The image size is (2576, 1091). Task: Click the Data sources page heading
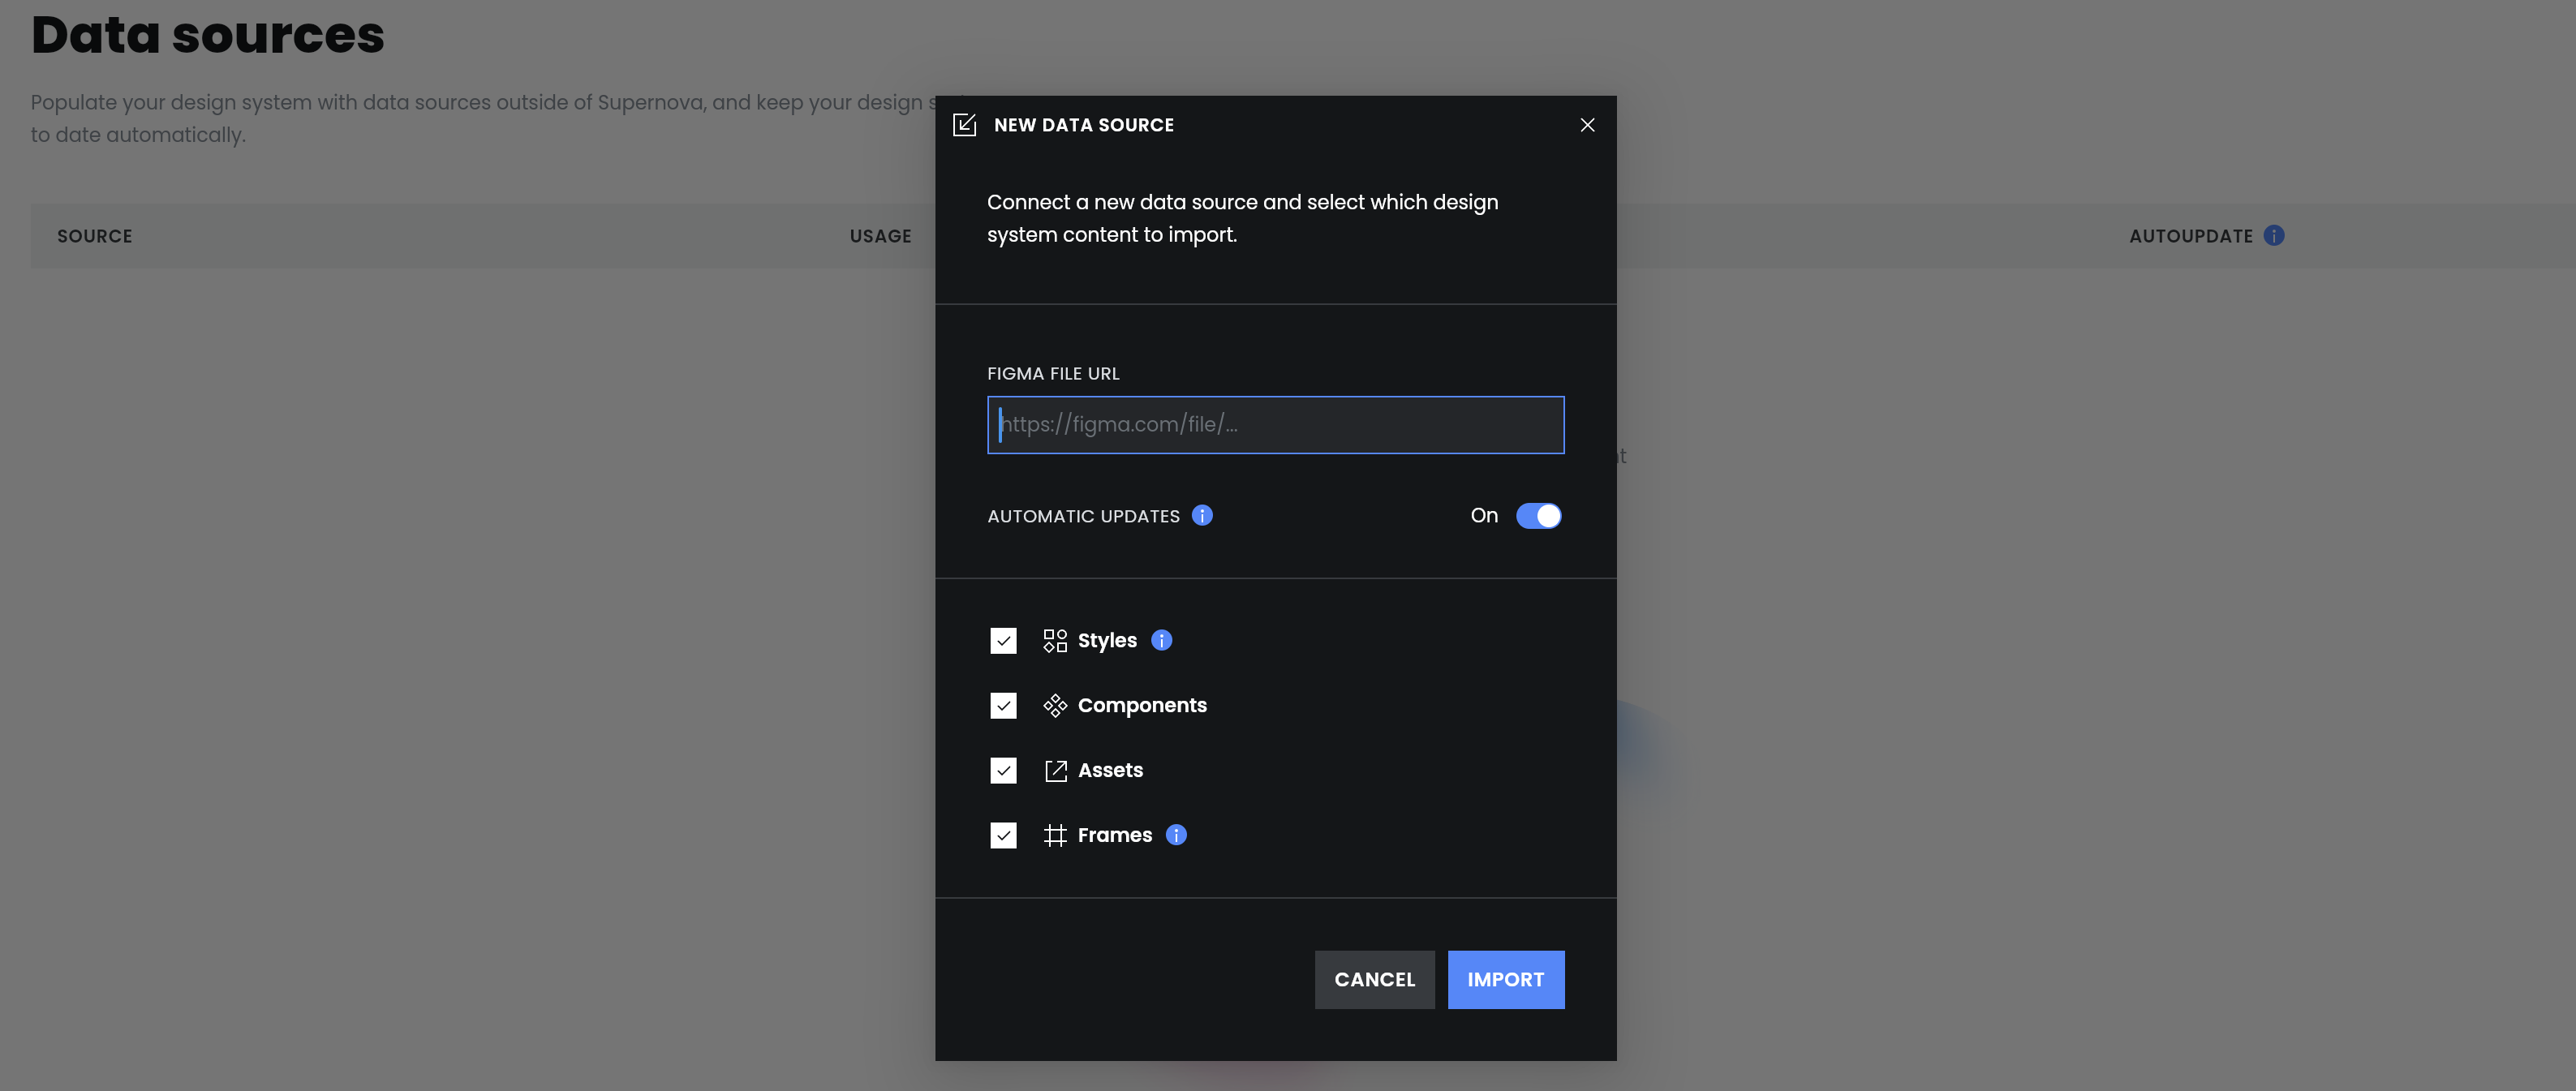[x=208, y=34]
